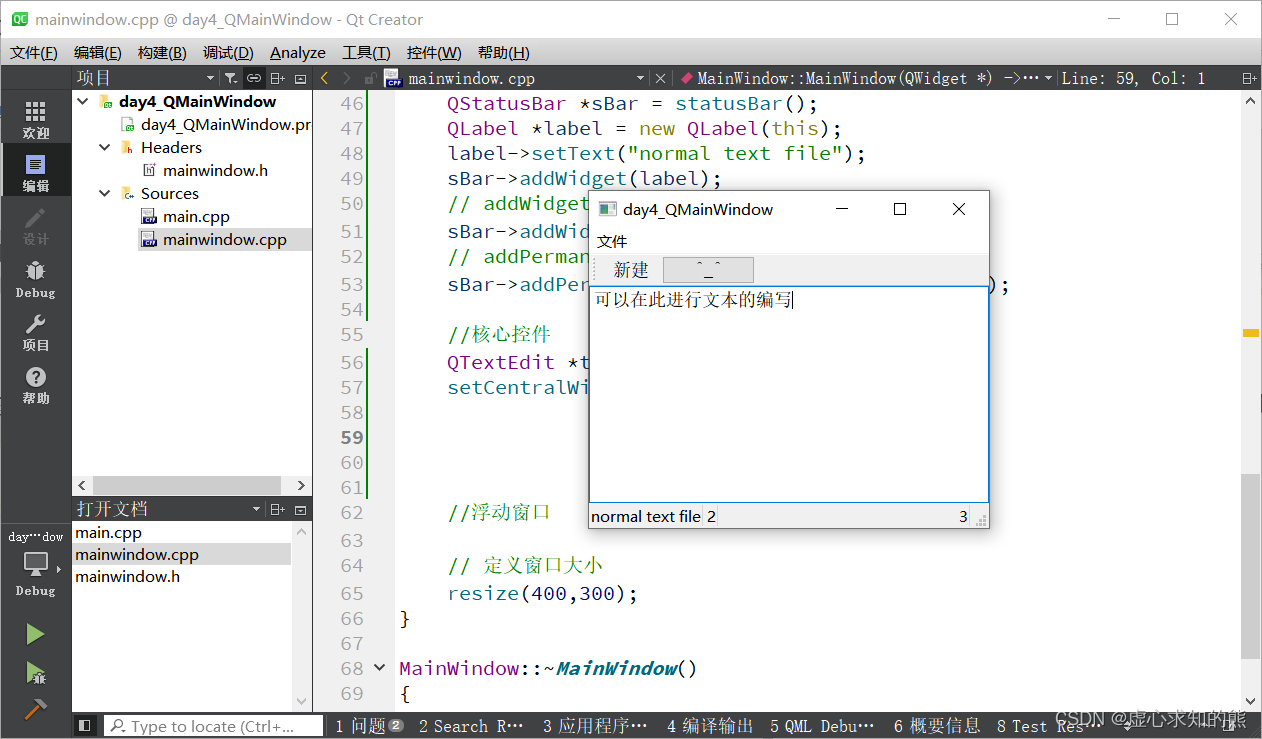This screenshot has width=1262, height=739.
Task: Open the 打开文档 panel dropdown arrow
Action: pos(256,509)
